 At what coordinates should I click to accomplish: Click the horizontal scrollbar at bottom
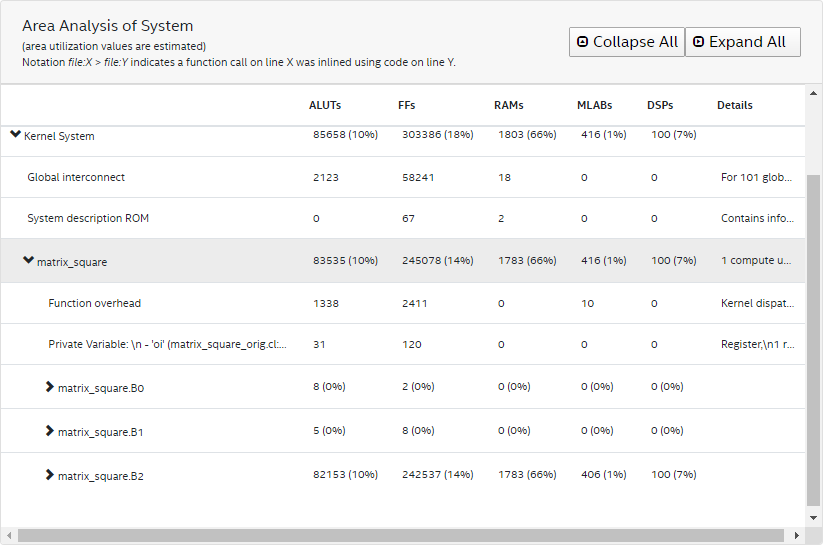(400, 536)
